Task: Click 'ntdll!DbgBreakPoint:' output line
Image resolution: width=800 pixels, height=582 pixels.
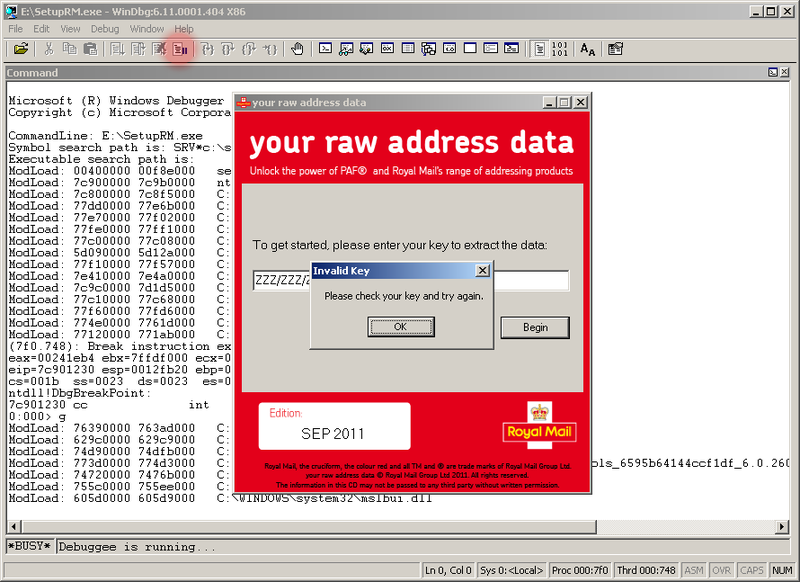Action: point(80,393)
